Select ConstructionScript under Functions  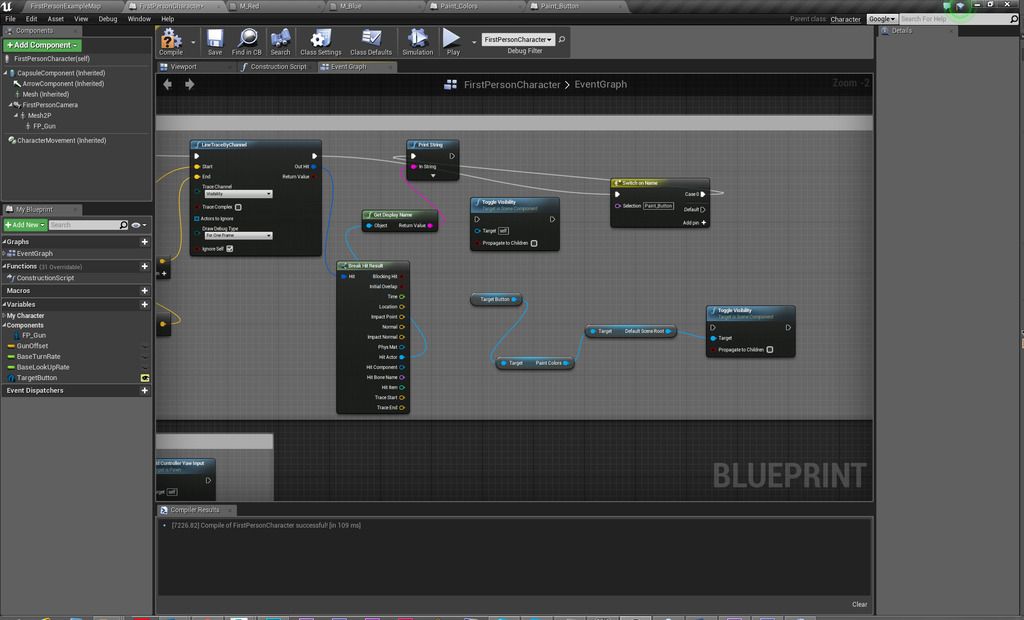click(x=45, y=278)
